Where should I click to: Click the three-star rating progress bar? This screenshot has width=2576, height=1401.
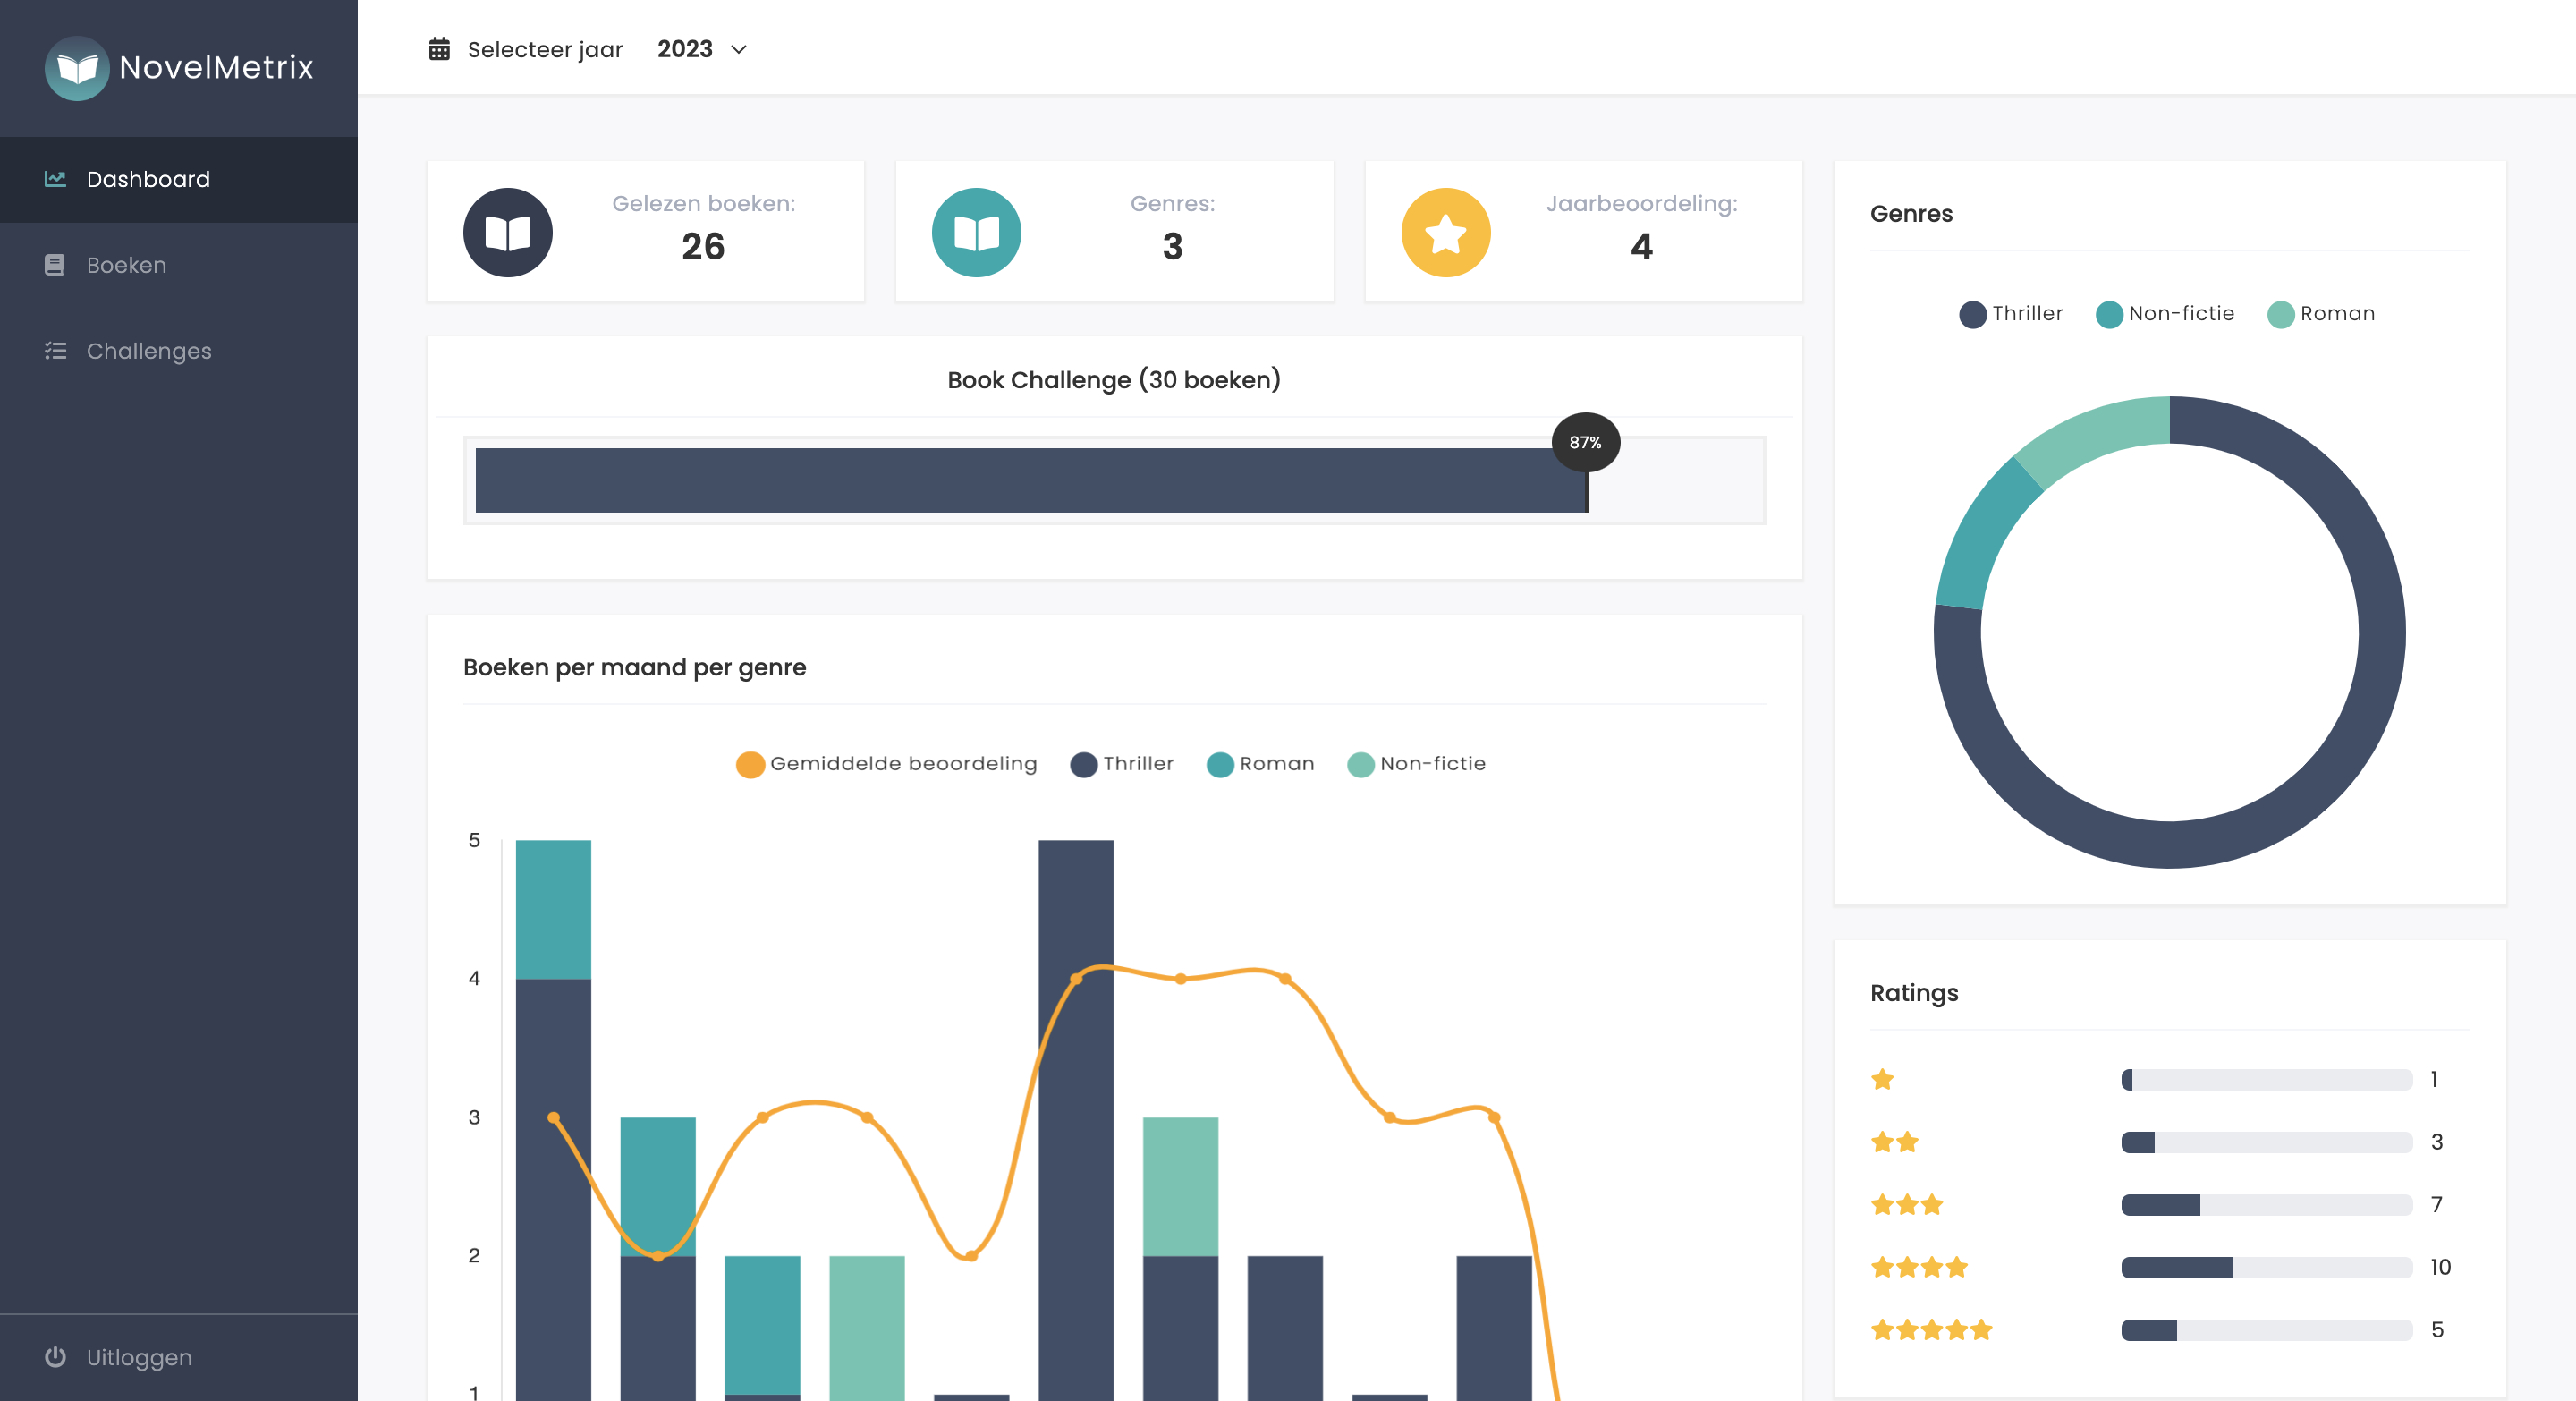[x=2266, y=1205]
